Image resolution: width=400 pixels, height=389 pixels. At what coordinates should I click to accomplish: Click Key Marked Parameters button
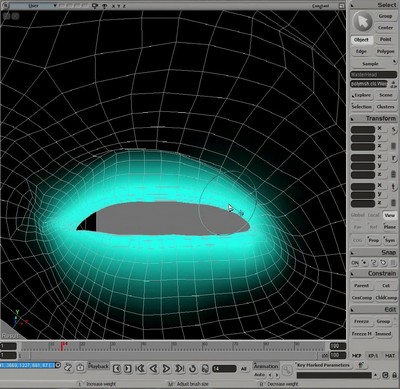[323, 365]
